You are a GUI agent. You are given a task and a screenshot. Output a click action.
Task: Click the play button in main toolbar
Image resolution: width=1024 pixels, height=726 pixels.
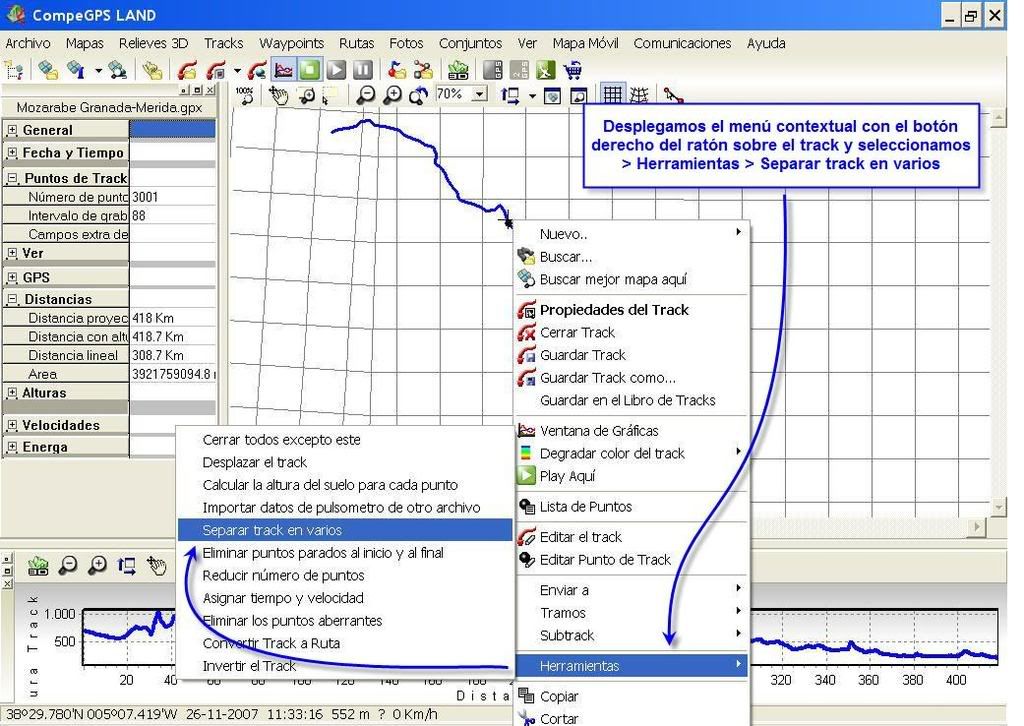(x=336, y=70)
